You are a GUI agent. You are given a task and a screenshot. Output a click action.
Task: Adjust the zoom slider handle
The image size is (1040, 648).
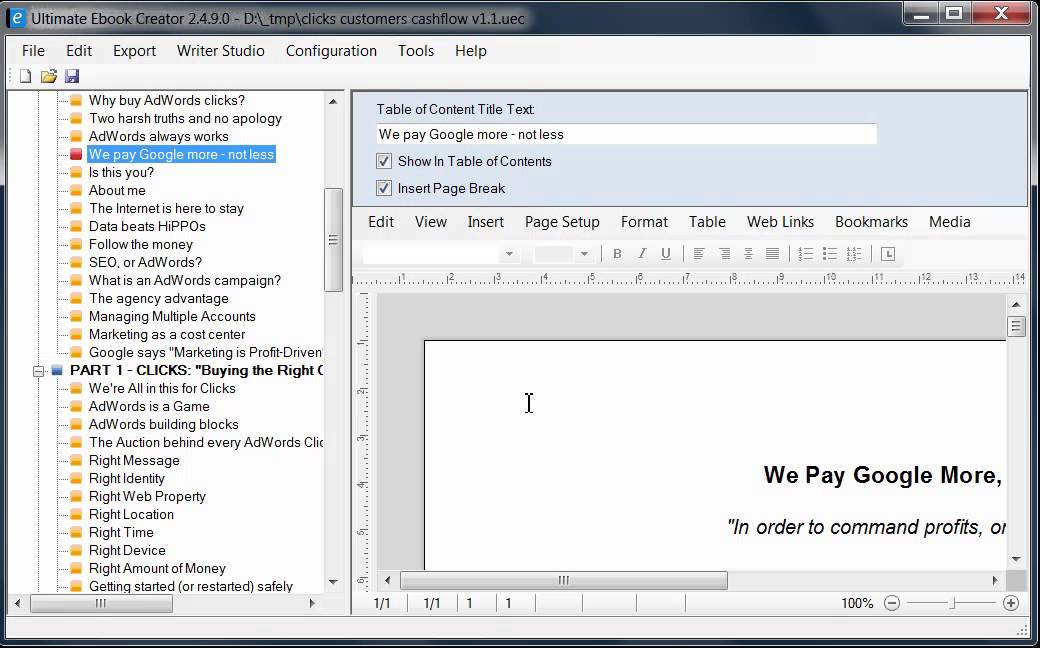point(953,603)
